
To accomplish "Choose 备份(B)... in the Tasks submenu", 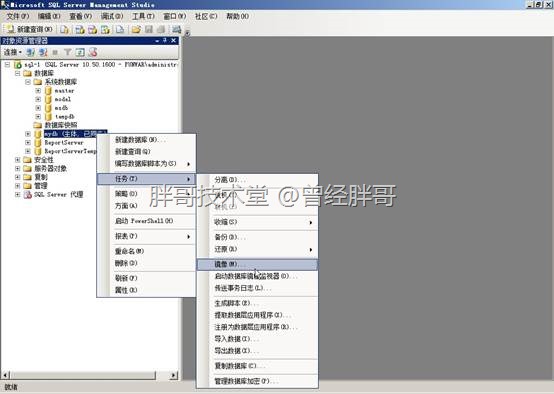I will pyautogui.click(x=257, y=237).
